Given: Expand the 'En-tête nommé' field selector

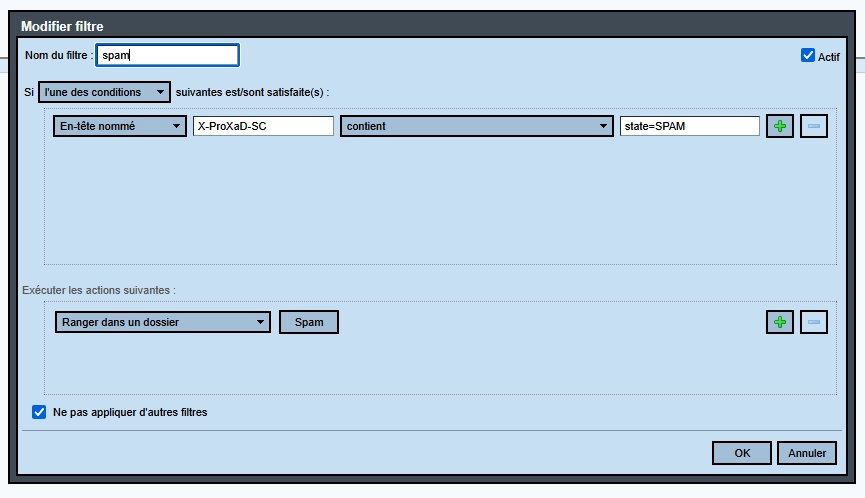Looking at the screenshot, I should pyautogui.click(x=120, y=126).
